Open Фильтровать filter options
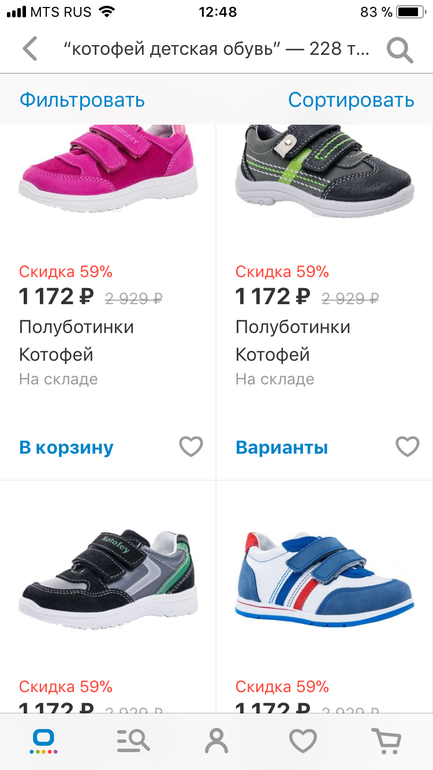433x770 pixels. [82, 100]
